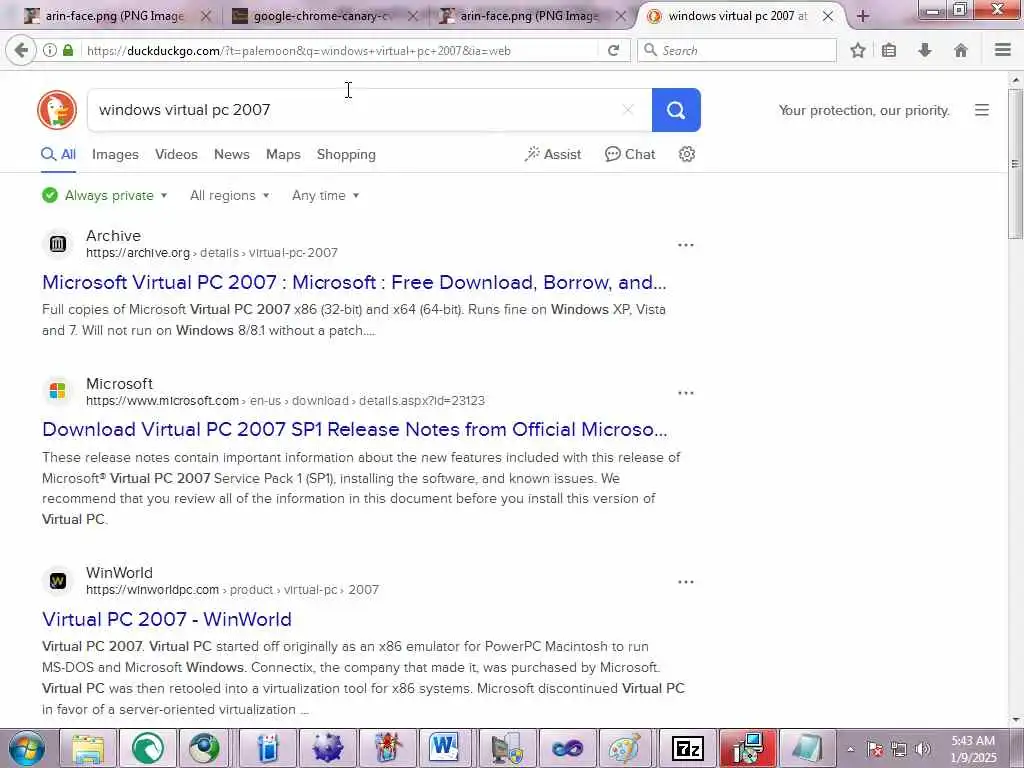Switch to Maps results
Viewport: 1024px width, 768px height.
click(283, 155)
